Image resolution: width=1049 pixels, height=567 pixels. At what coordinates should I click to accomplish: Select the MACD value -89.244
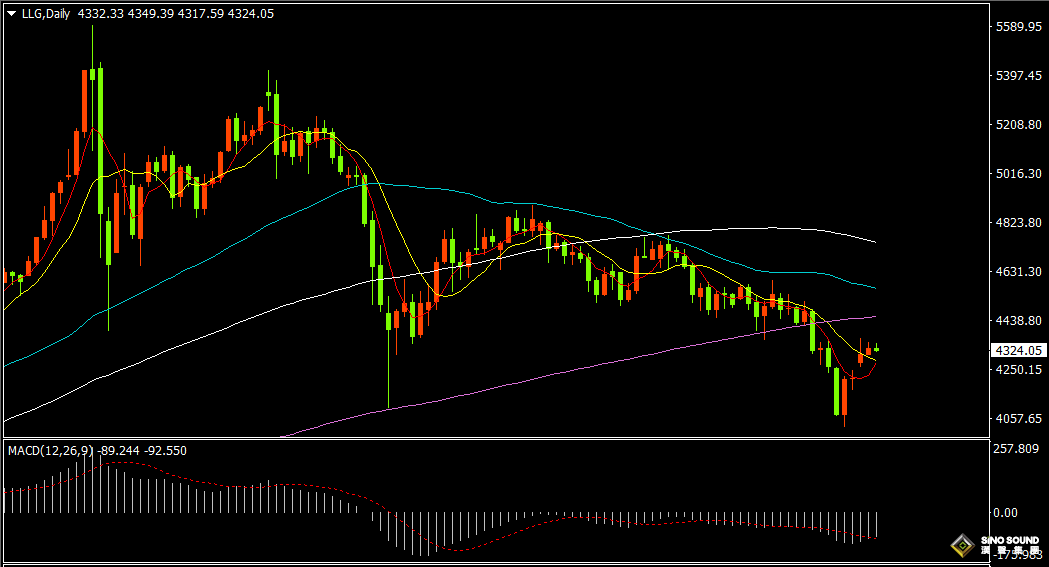coord(118,451)
